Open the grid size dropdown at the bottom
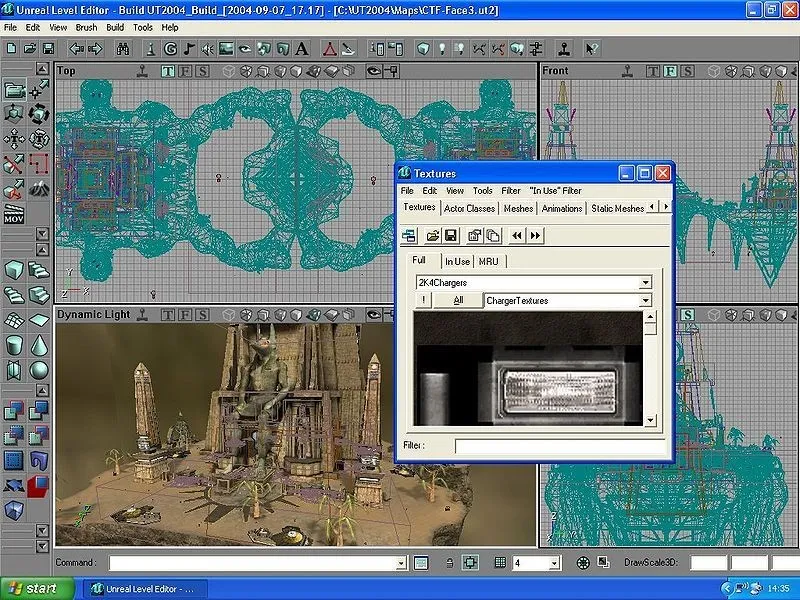The image size is (800, 600). [554, 564]
